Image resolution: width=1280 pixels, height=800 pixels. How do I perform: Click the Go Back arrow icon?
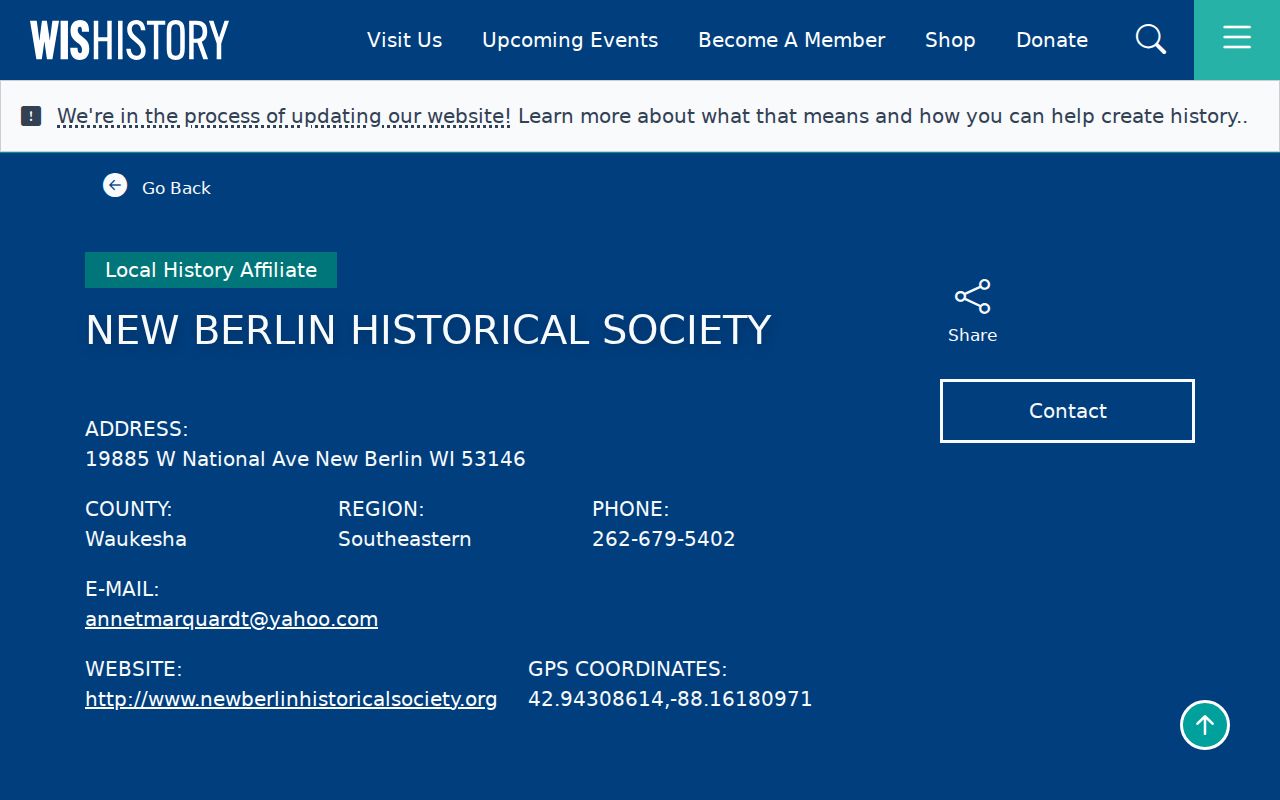[x=115, y=185]
